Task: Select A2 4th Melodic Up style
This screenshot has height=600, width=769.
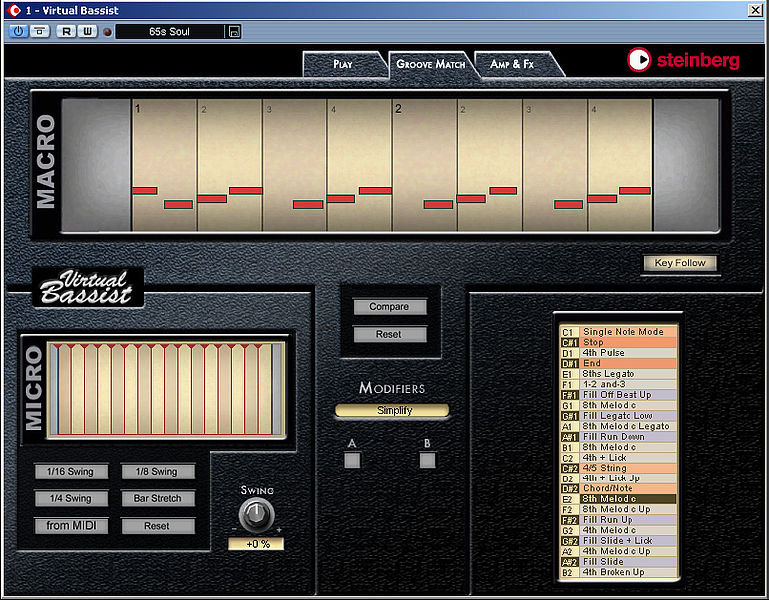Action: pyautogui.click(x=618, y=551)
